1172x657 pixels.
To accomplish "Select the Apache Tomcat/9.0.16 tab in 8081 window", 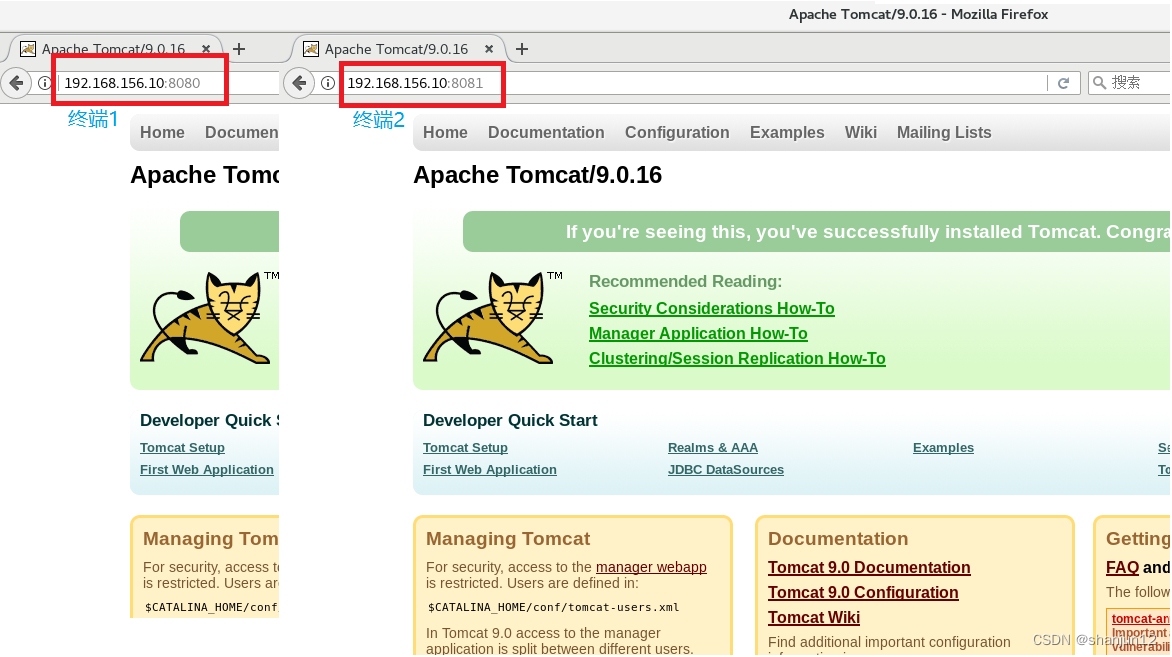I will pos(399,49).
